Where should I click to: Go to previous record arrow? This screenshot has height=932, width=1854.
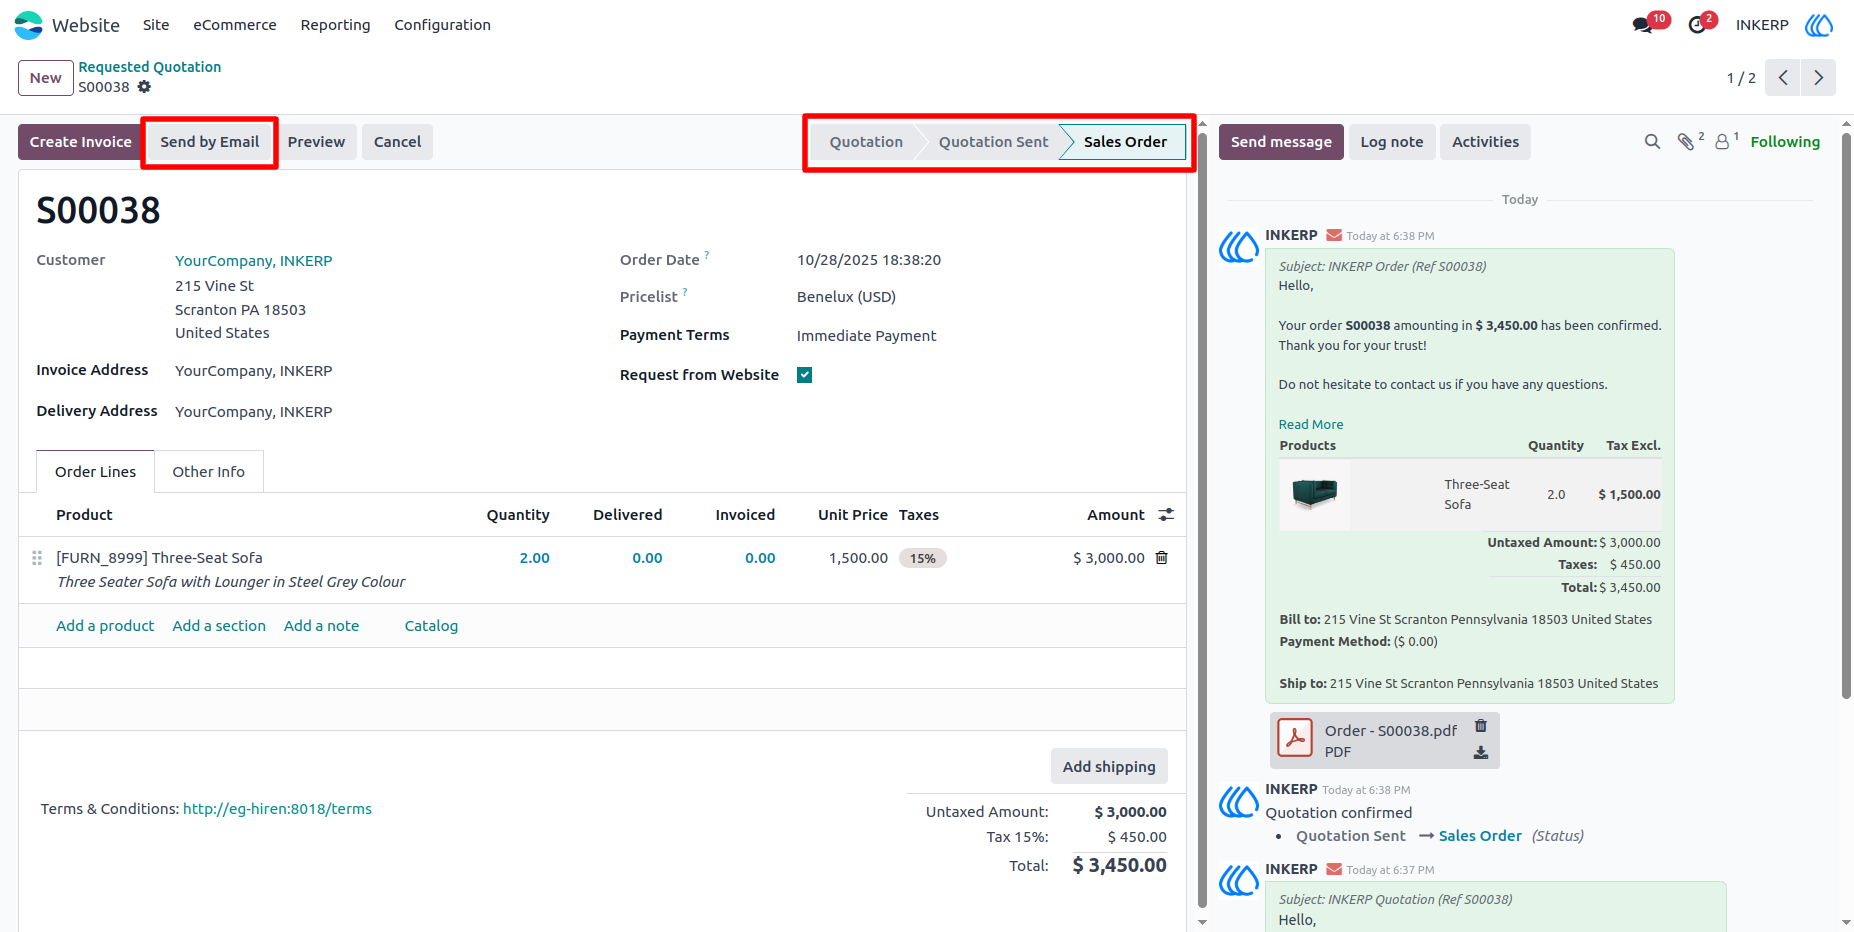pyautogui.click(x=1783, y=78)
